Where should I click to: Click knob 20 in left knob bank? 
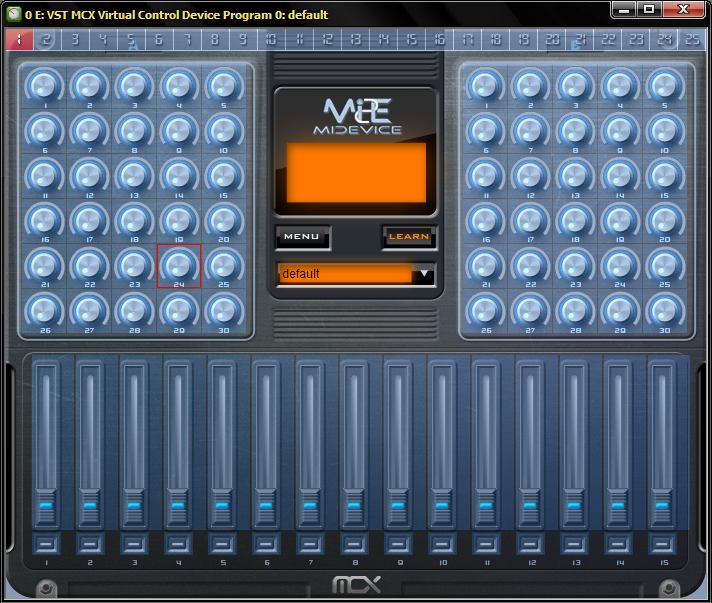click(223, 220)
